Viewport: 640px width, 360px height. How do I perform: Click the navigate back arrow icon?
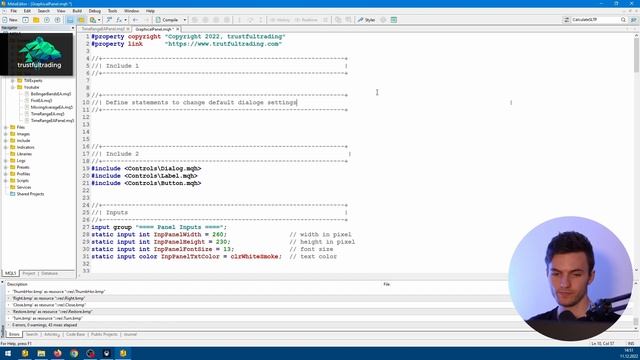point(136,20)
